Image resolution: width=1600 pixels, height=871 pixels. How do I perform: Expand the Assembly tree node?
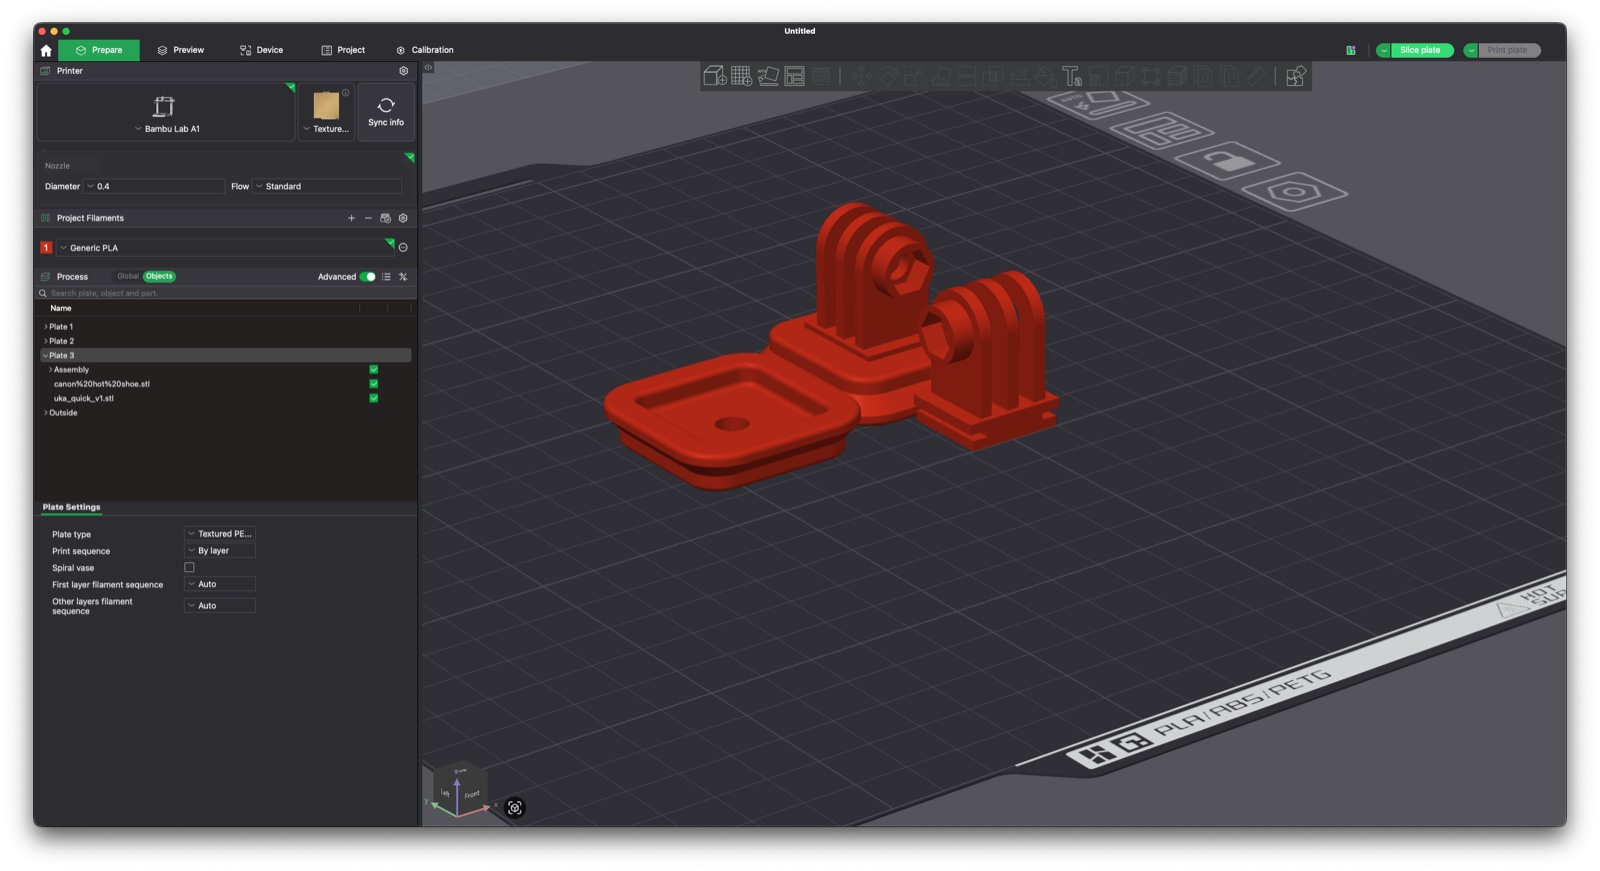coord(50,370)
